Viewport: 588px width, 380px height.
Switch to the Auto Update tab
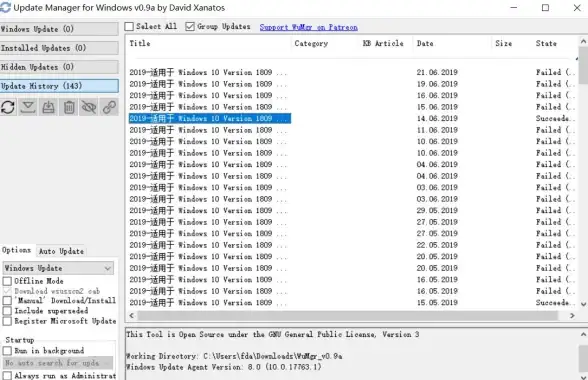61,251
